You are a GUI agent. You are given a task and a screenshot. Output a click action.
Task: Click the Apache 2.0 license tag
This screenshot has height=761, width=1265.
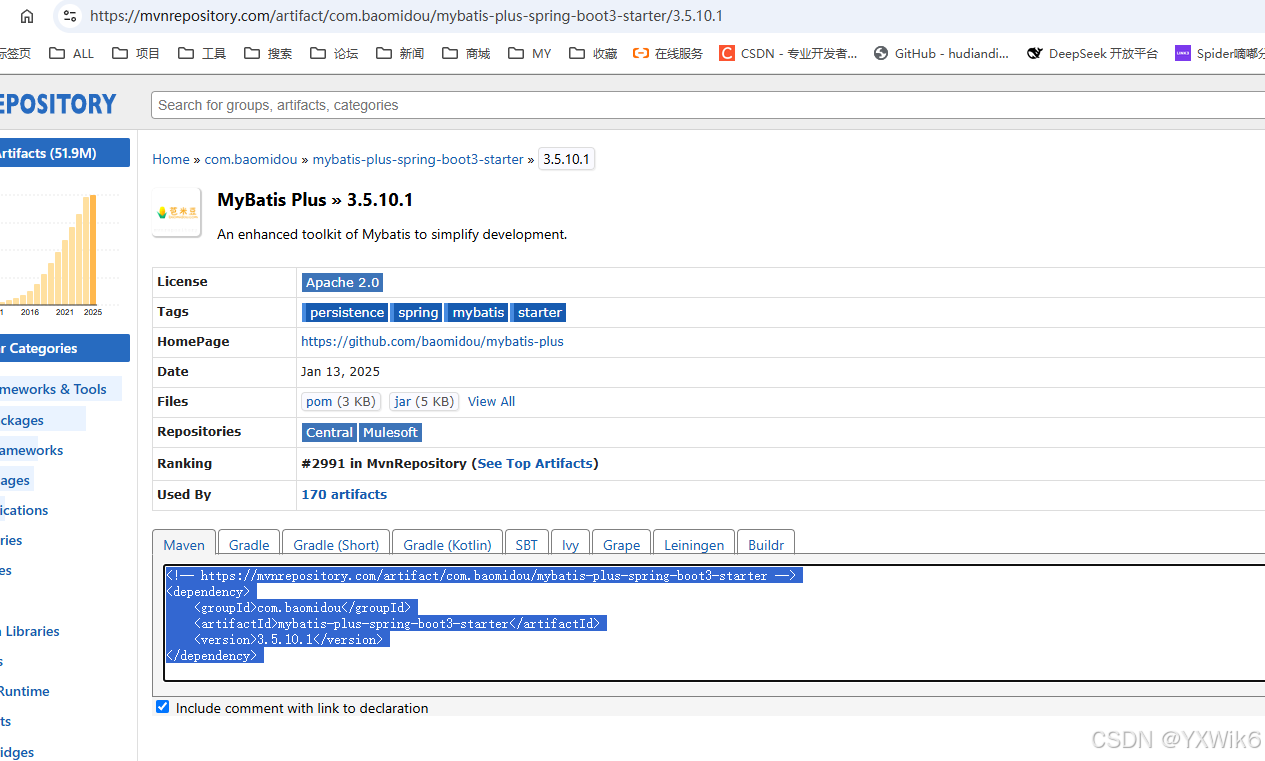coord(343,283)
